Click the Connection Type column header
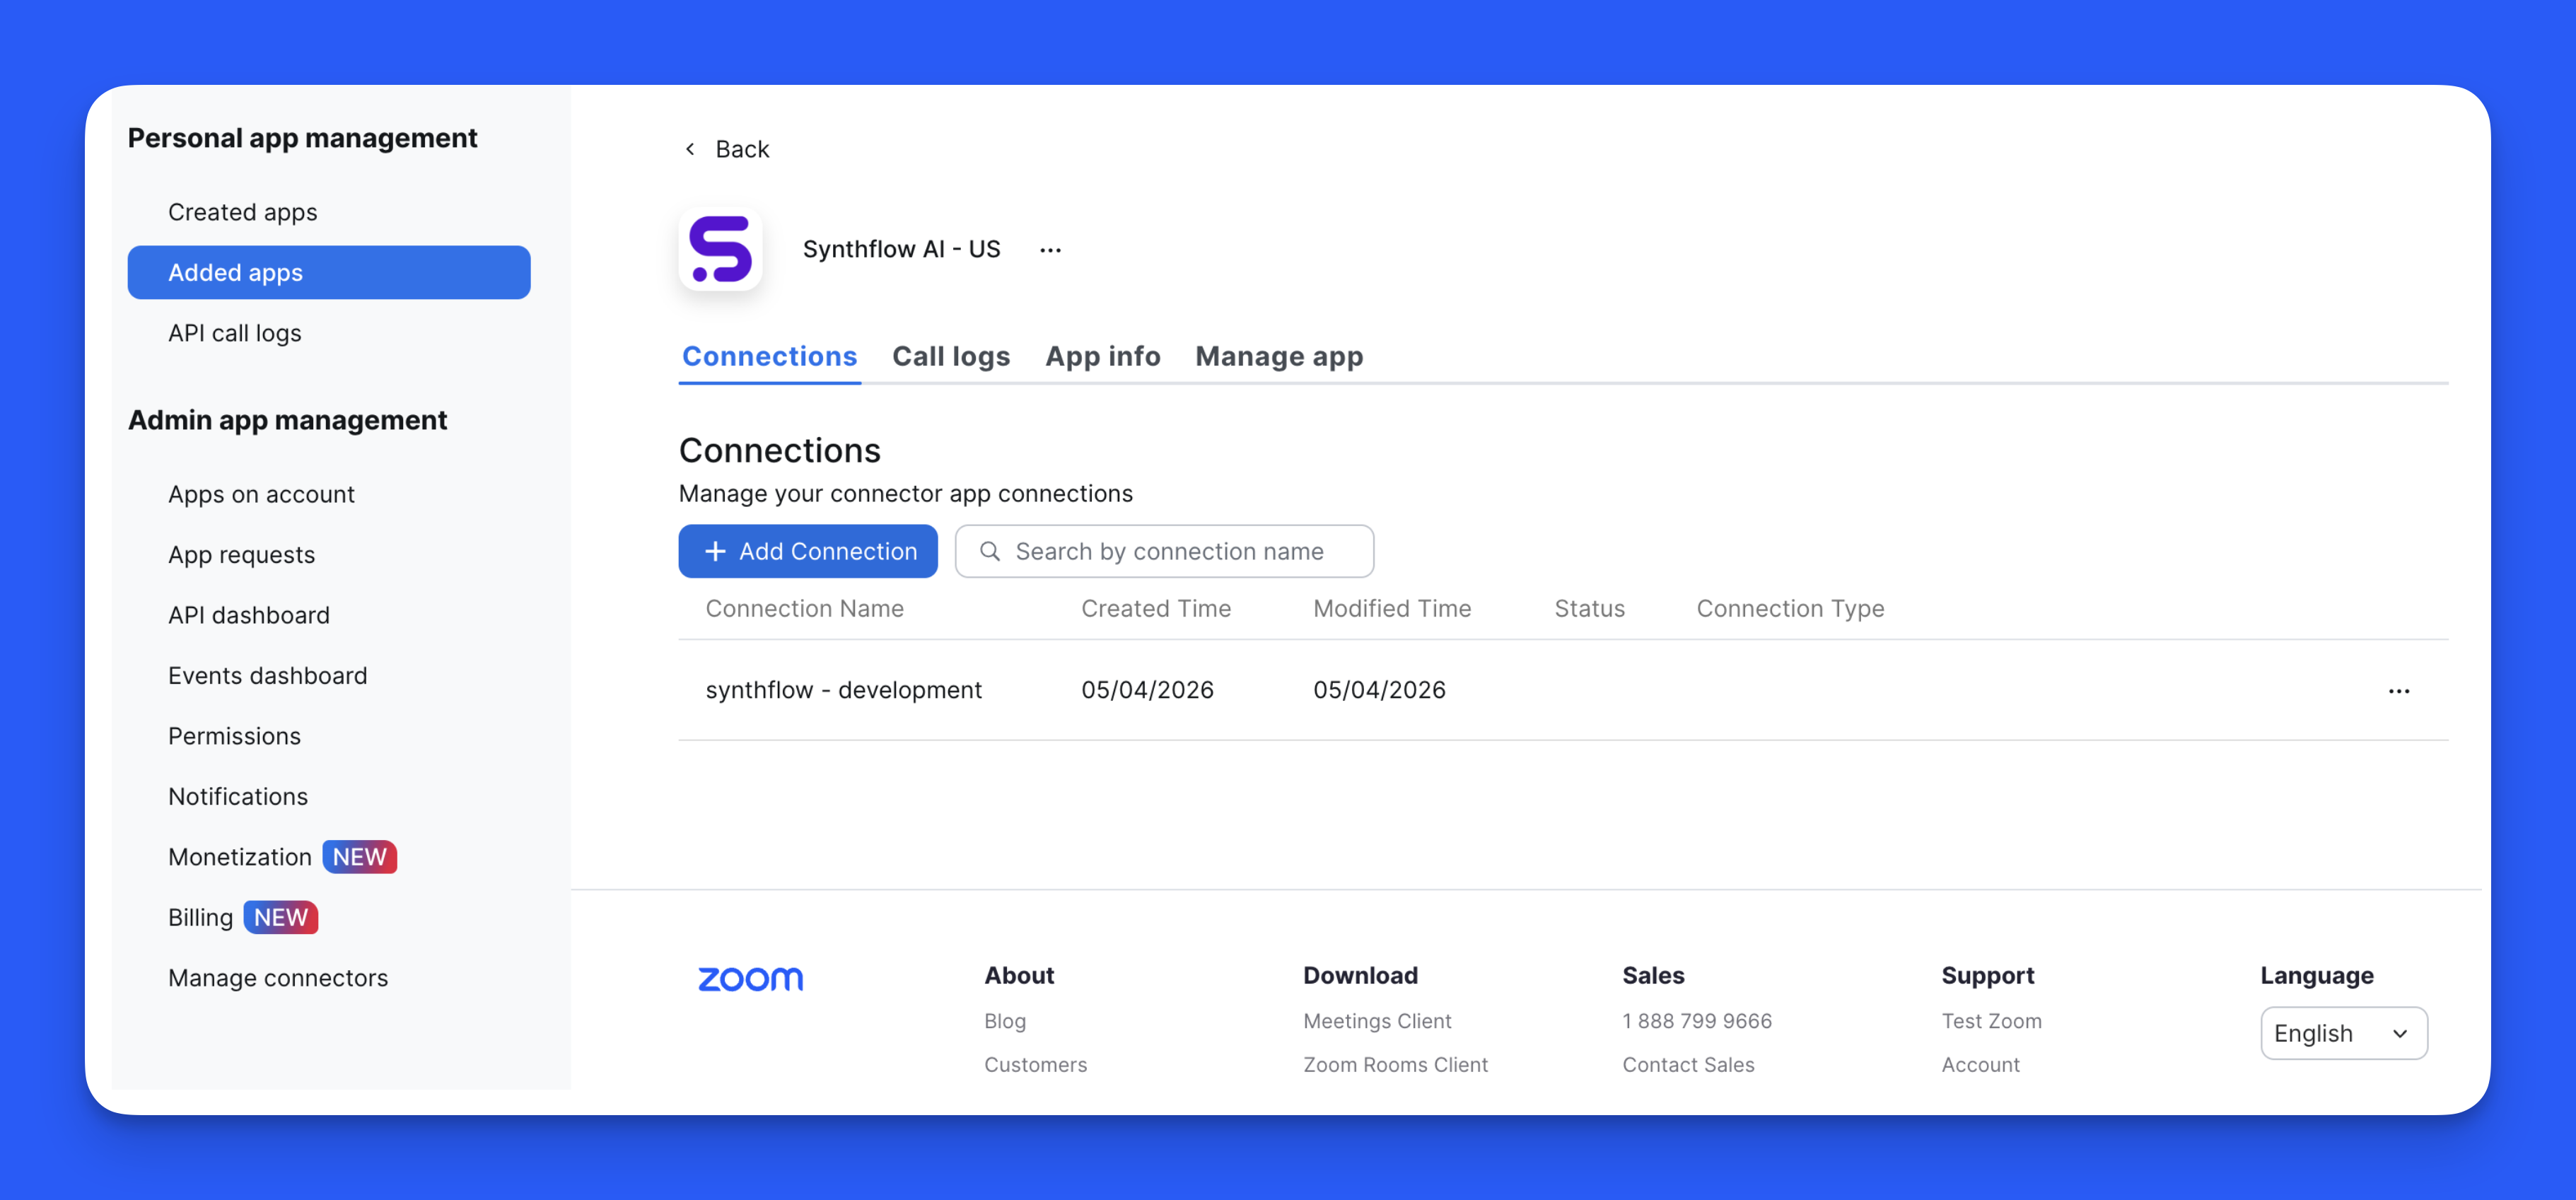The width and height of the screenshot is (2576, 1200). [x=1790, y=608]
